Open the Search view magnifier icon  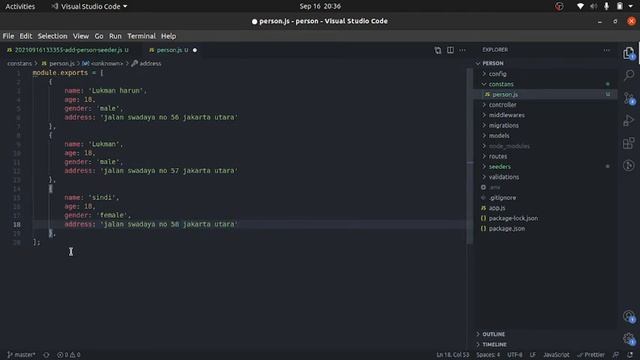coord(629,75)
